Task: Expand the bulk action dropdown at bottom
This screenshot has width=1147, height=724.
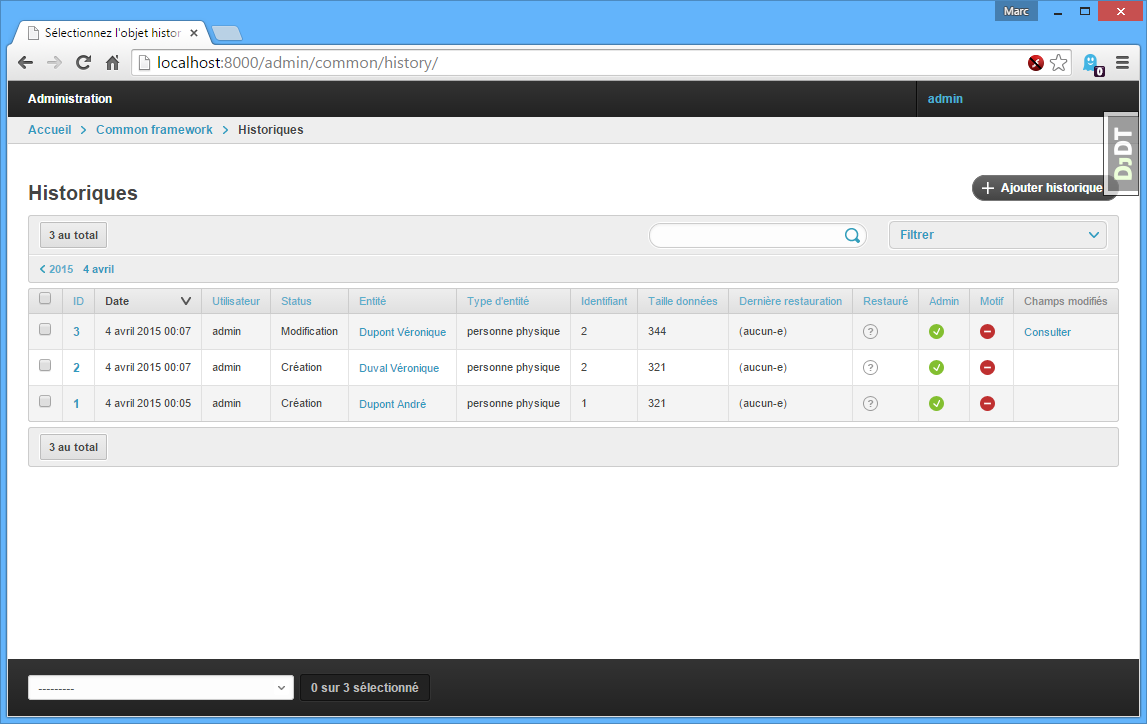Action: [x=160, y=688]
